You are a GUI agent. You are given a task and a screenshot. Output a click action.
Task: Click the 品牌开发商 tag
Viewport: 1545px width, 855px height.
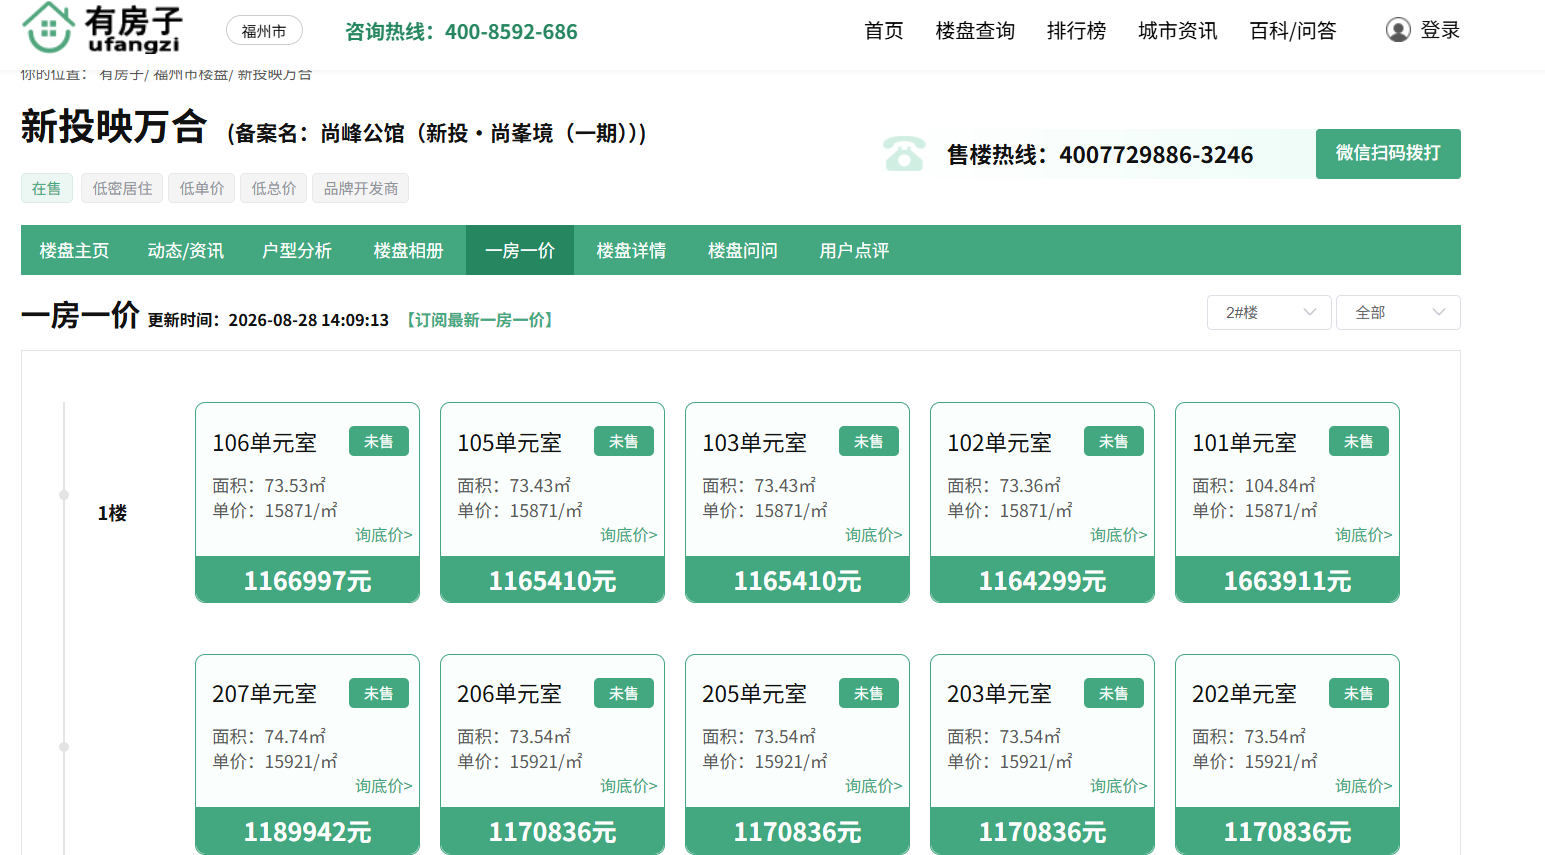tap(361, 188)
